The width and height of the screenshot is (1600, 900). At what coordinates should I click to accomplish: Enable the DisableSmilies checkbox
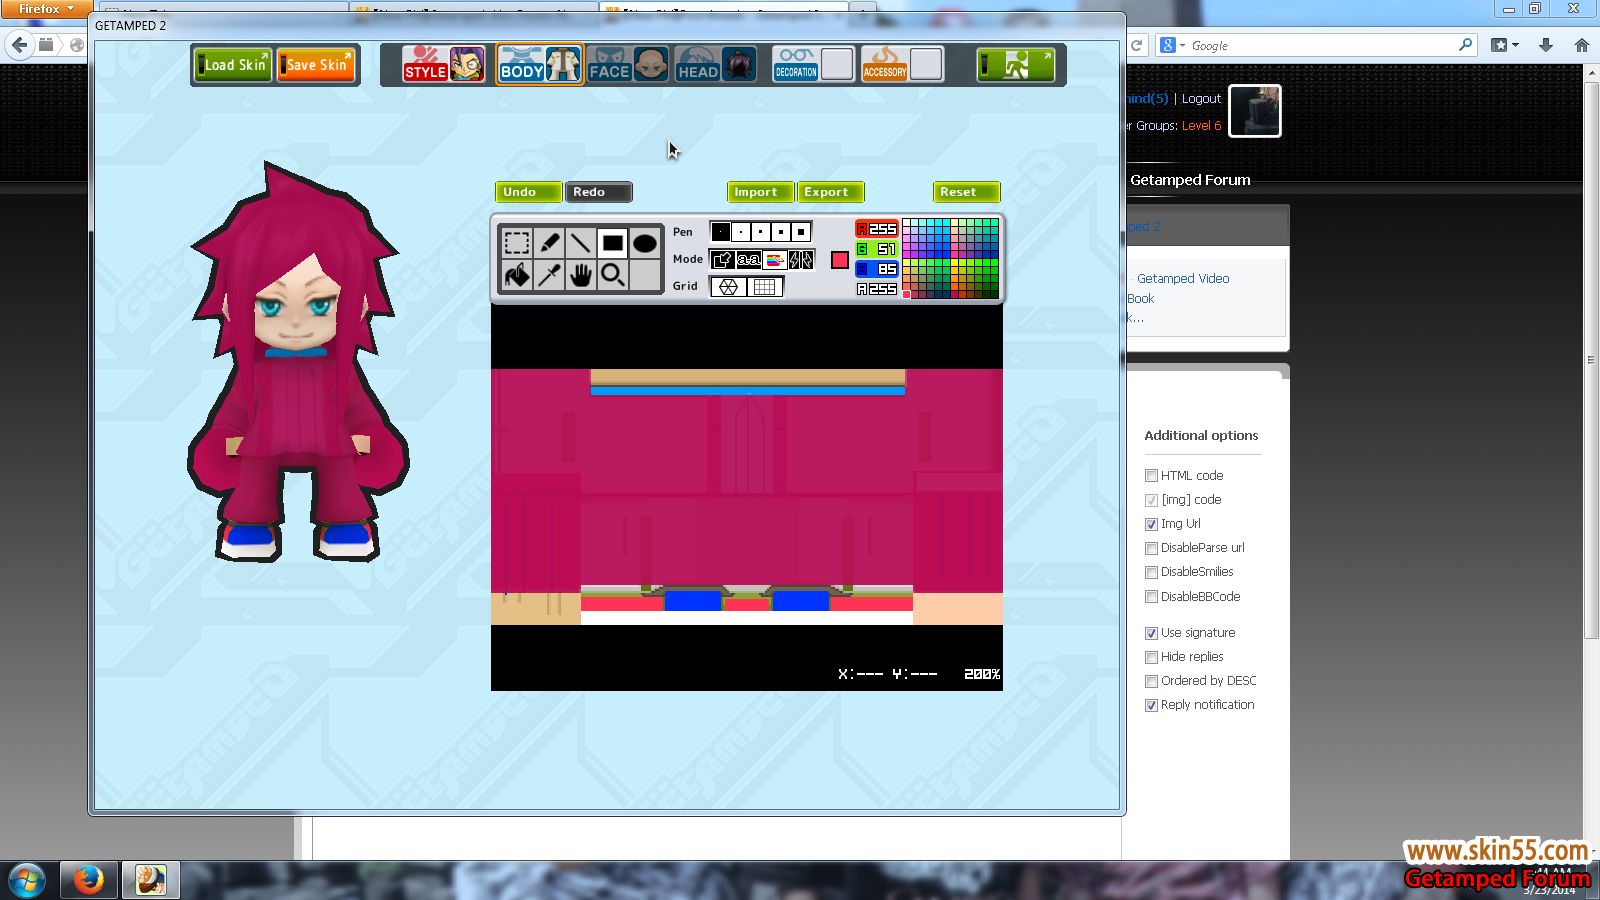coord(1151,572)
